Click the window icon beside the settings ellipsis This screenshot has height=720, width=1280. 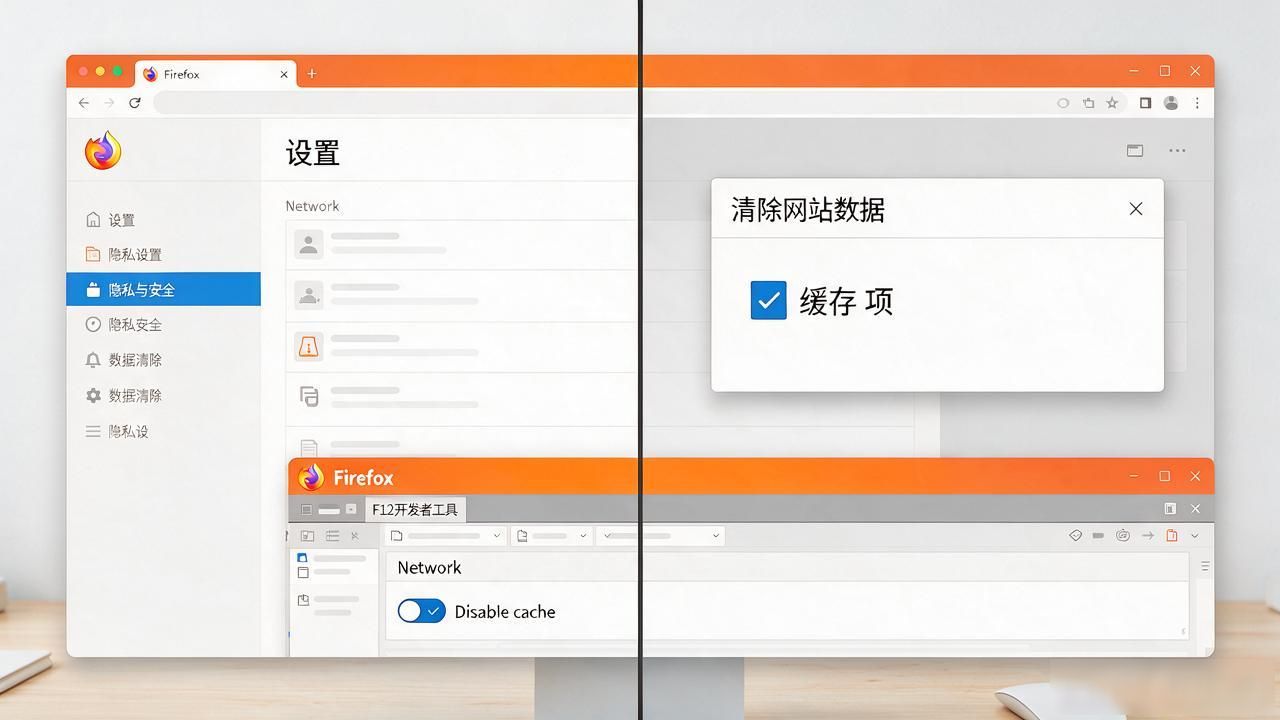[1135, 150]
